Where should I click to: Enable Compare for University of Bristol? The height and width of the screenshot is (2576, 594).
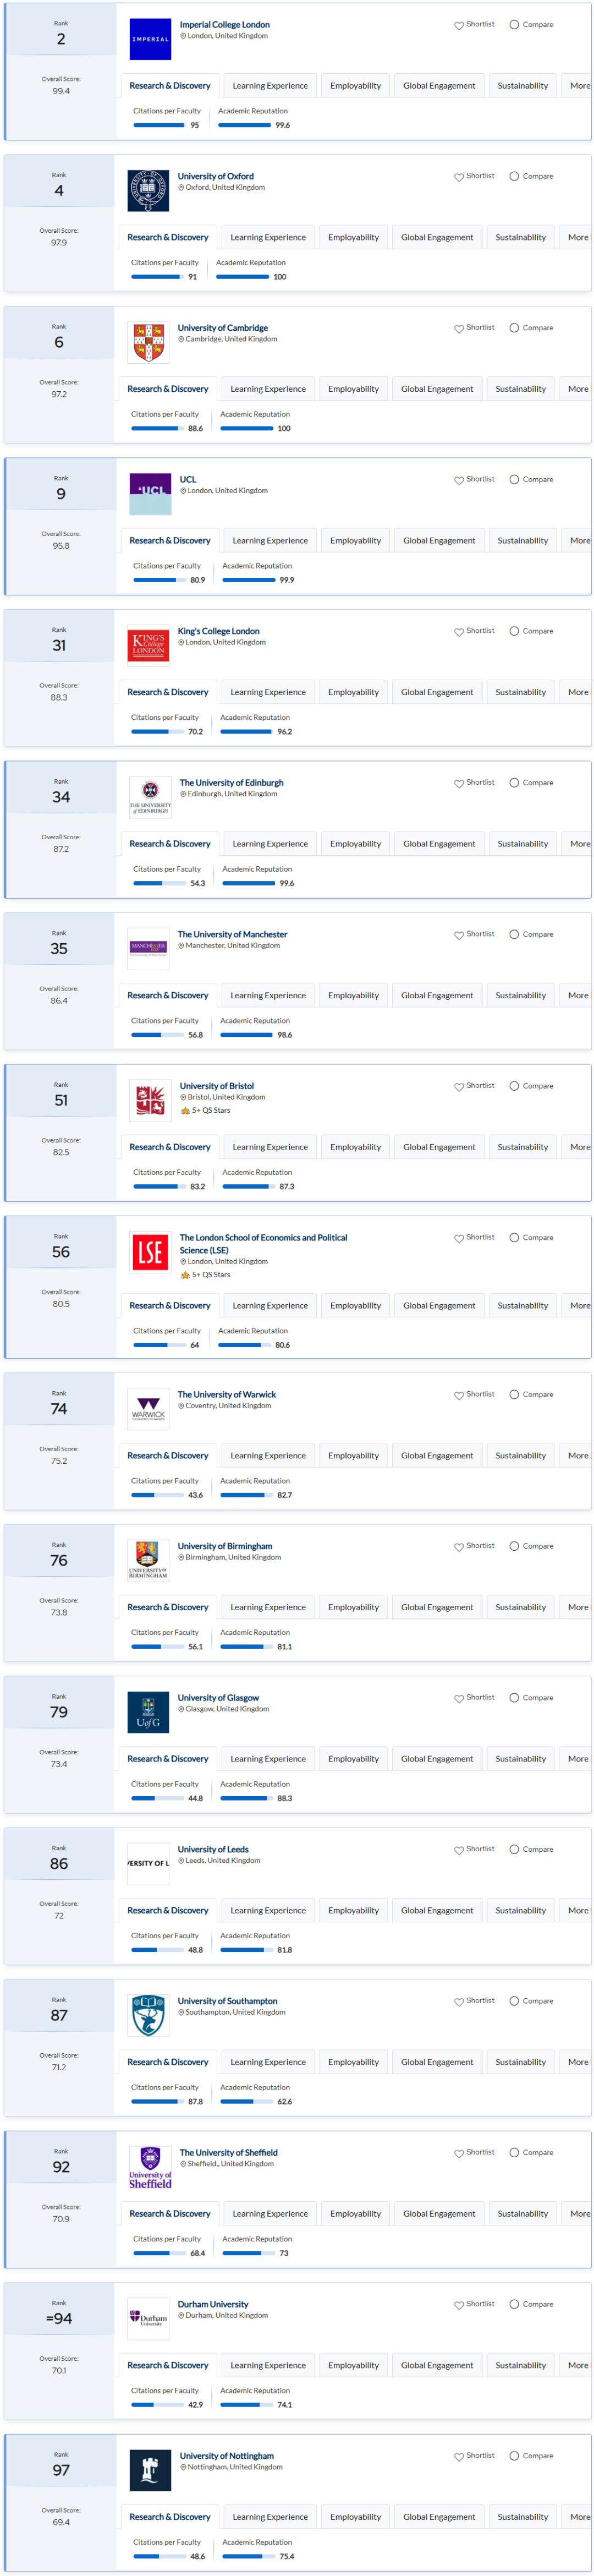514,1086
